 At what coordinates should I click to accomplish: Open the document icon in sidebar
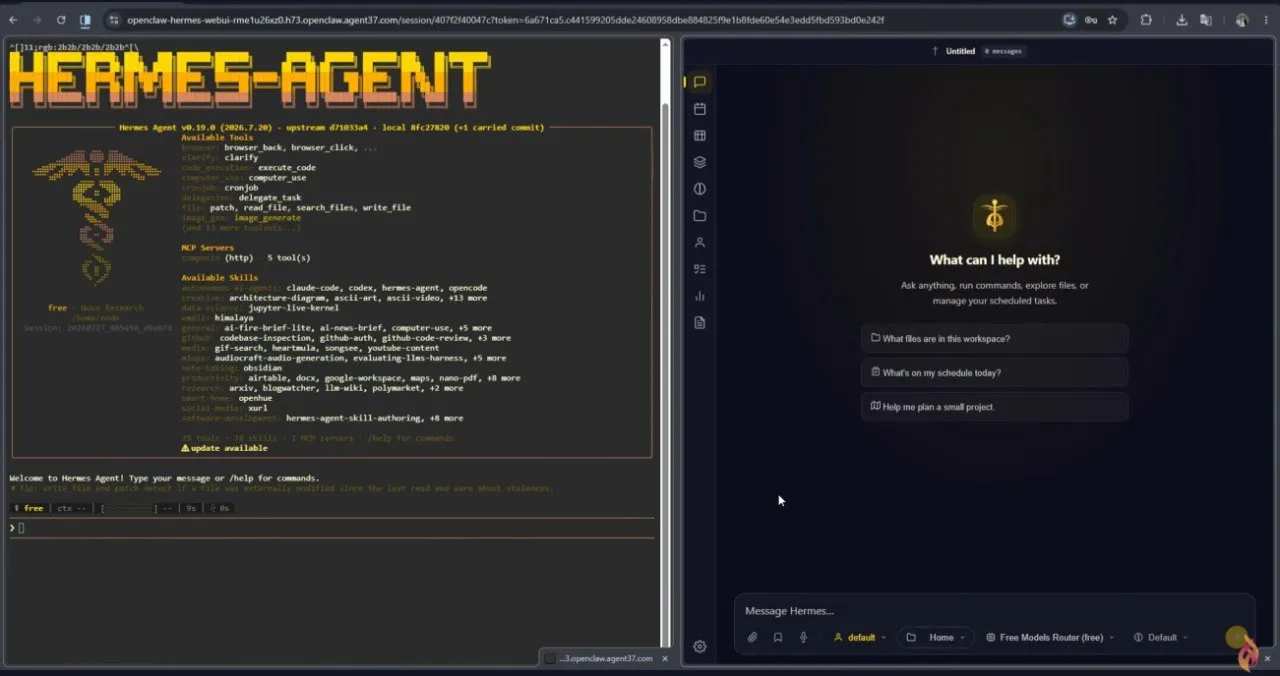tap(700, 322)
